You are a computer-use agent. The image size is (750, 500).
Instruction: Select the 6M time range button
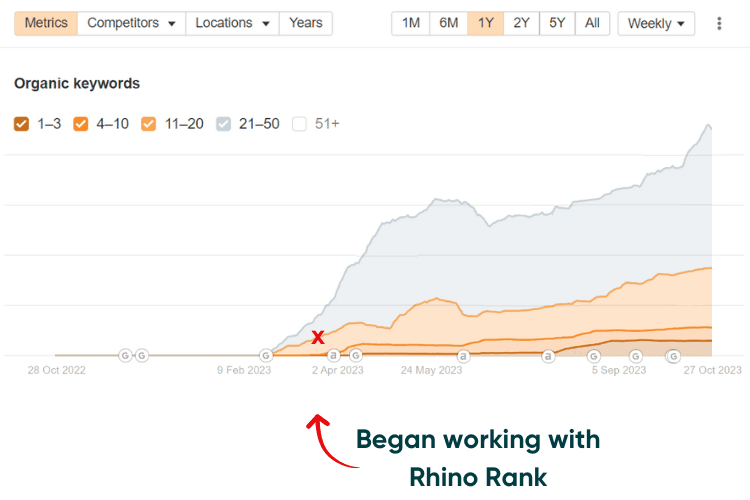[449, 23]
